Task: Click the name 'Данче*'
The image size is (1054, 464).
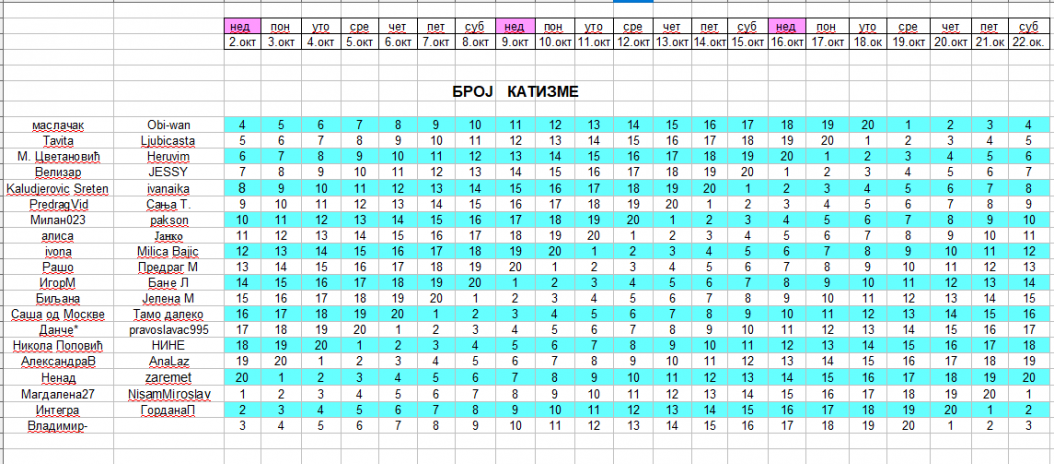Action: pyautogui.click(x=56, y=330)
